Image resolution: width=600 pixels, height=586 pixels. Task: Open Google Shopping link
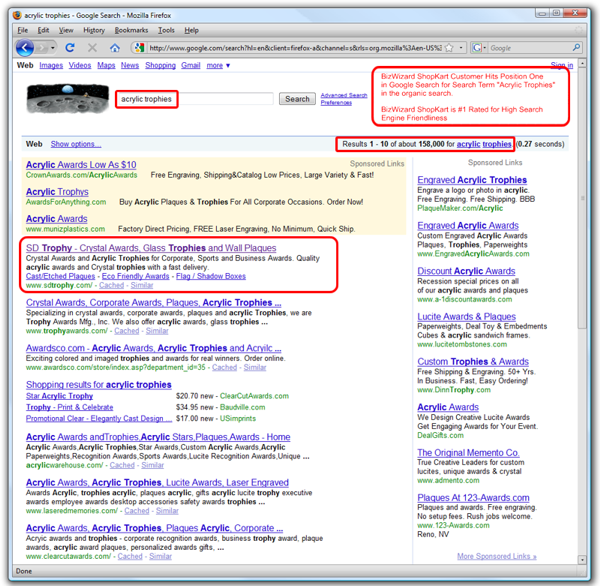pos(160,65)
